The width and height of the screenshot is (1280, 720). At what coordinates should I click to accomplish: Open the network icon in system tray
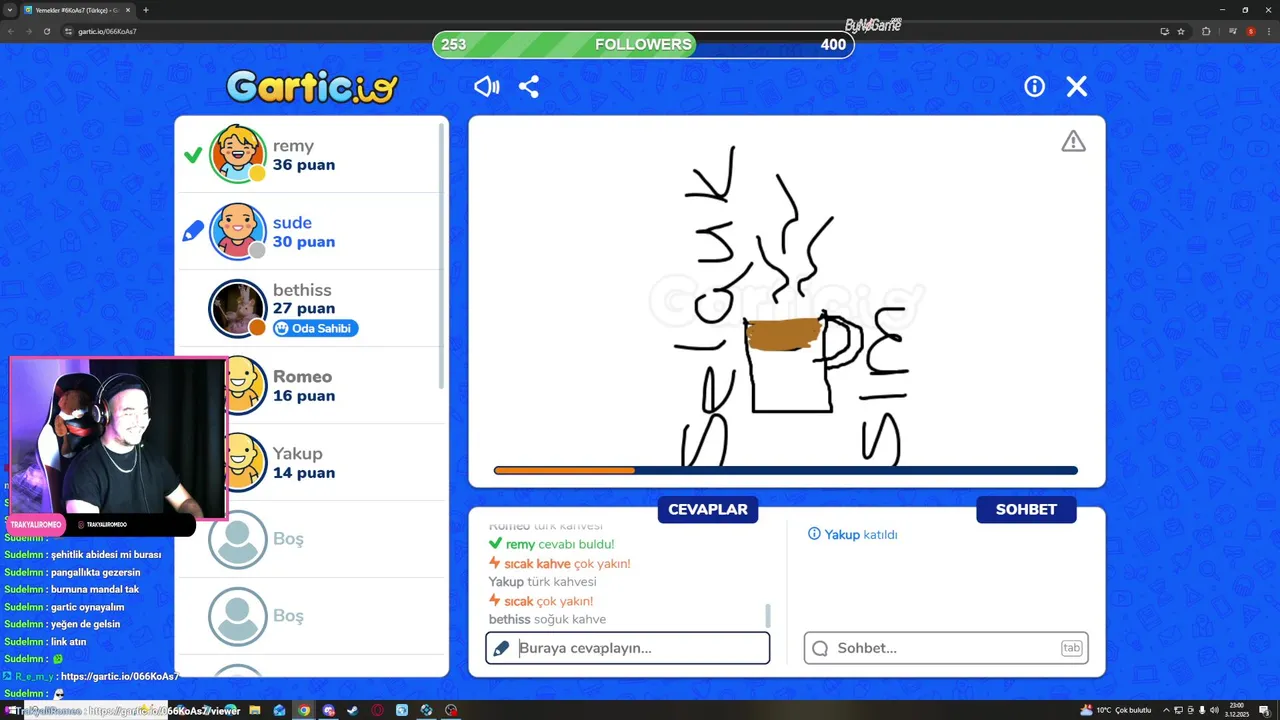[x=1178, y=710]
